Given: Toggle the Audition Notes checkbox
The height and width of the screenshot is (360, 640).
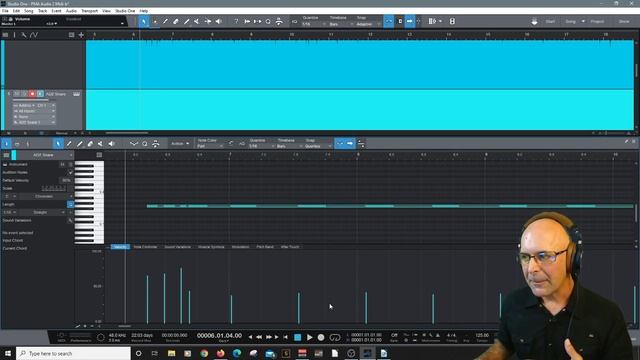Looking at the screenshot, I should [x=70, y=172].
